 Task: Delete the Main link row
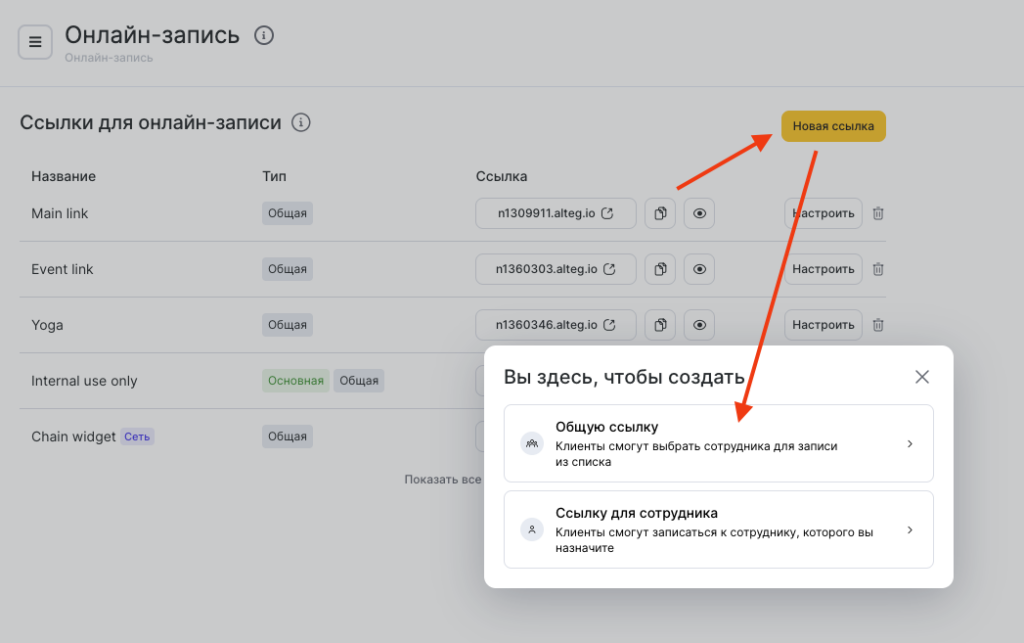(x=878, y=213)
